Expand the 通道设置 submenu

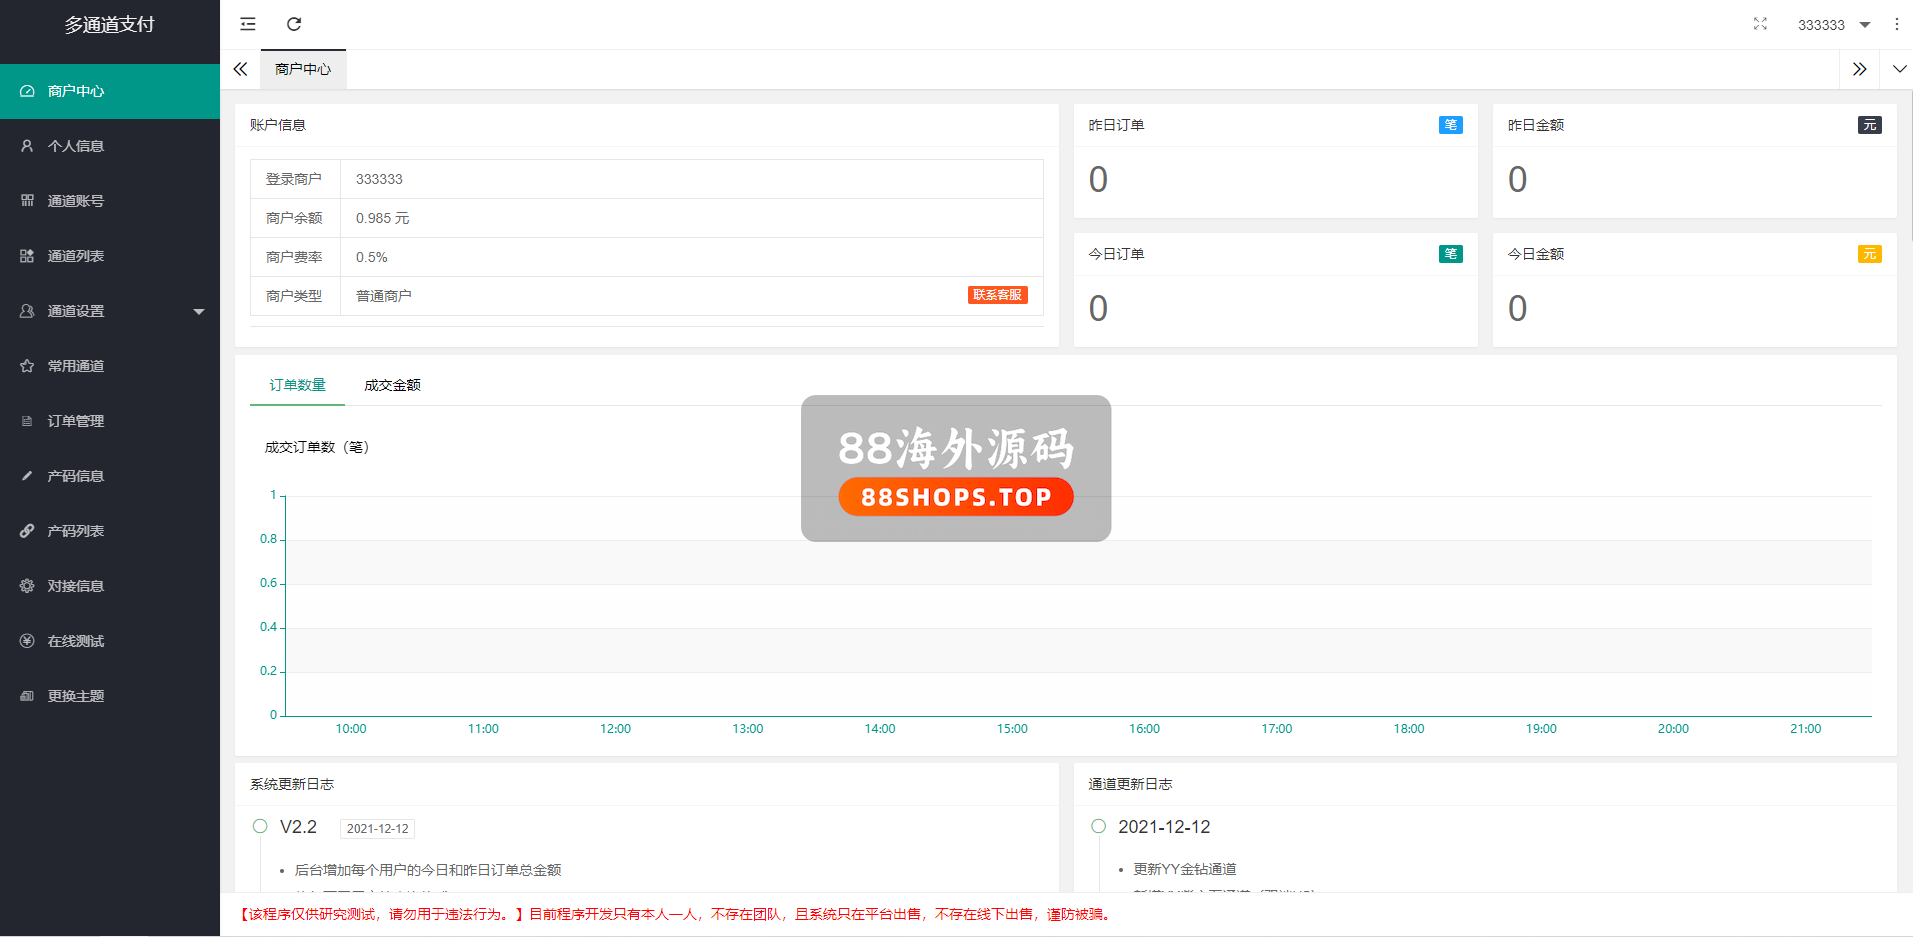click(x=110, y=311)
